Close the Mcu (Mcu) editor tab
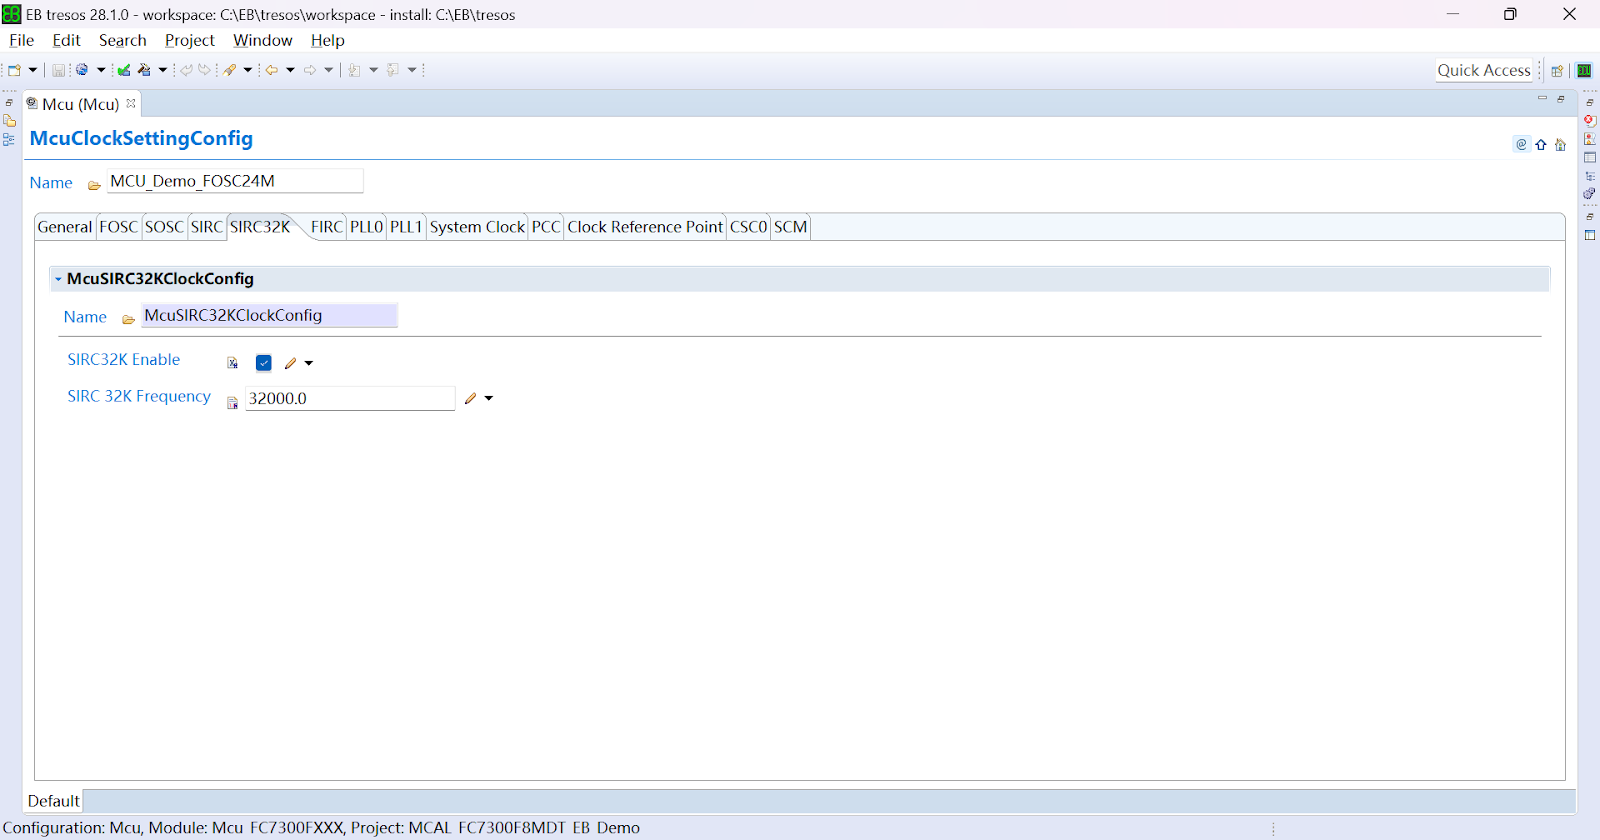Screen dimensions: 1600x840 pyautogui.click(x=131, y=103)
